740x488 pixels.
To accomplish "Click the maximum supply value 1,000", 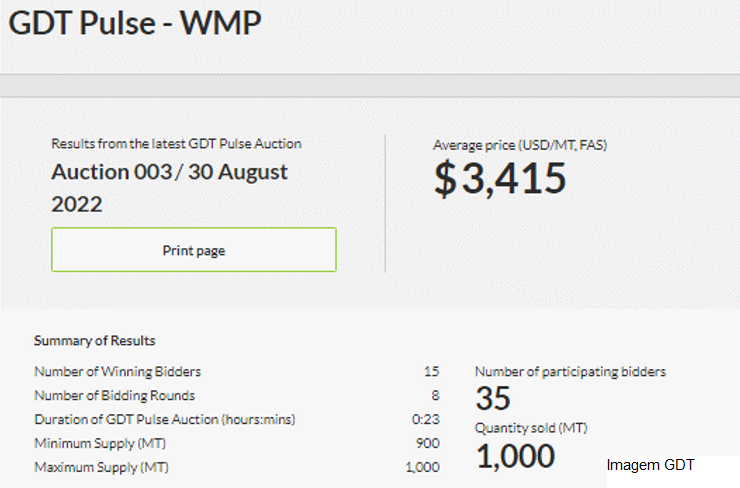I will pyautogui.click(x=422, y=467).
